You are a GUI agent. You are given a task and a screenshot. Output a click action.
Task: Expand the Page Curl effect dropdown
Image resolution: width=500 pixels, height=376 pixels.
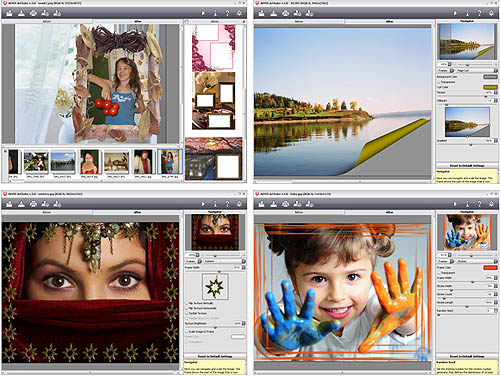(496, 71)
